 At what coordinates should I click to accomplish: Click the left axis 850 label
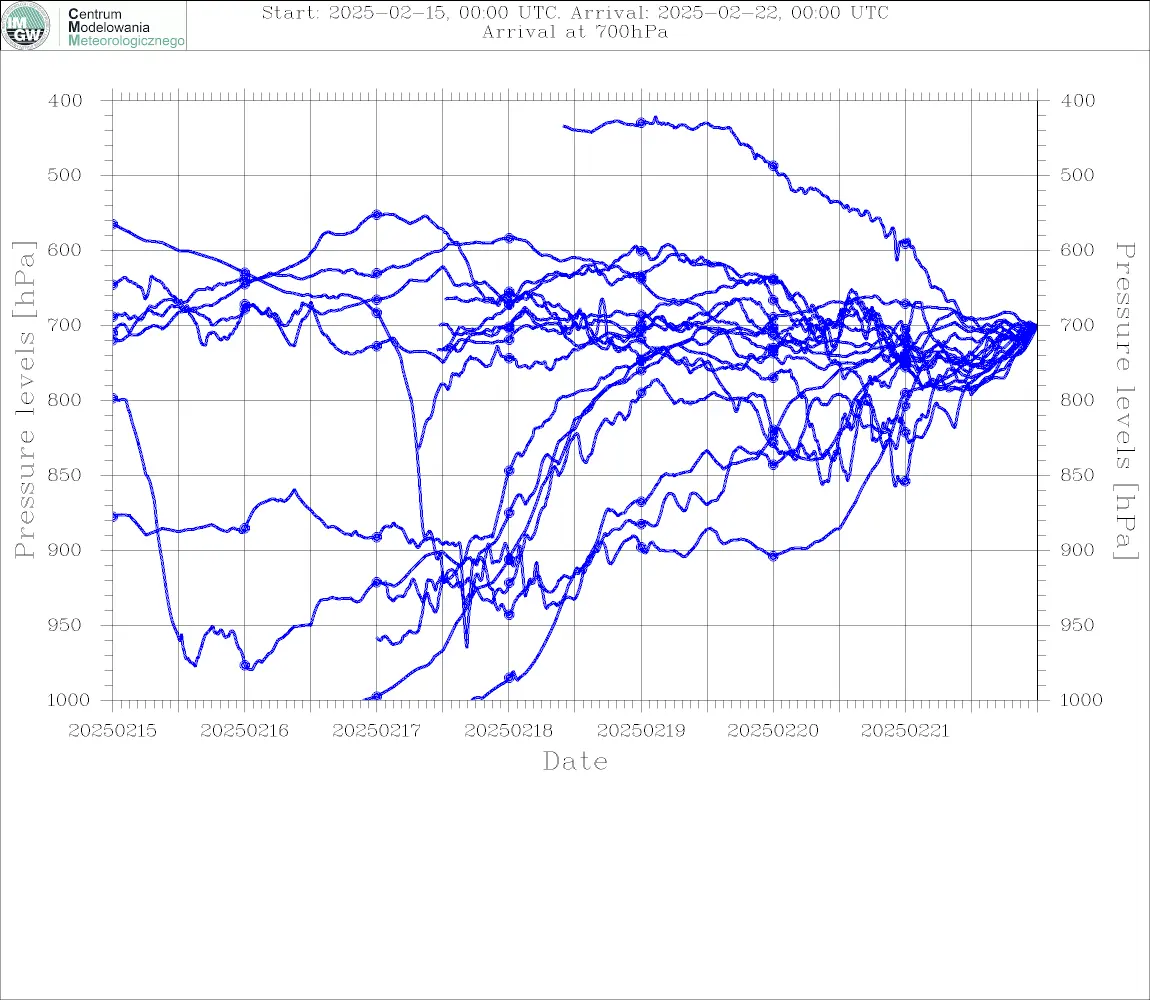tap(65, 475)
